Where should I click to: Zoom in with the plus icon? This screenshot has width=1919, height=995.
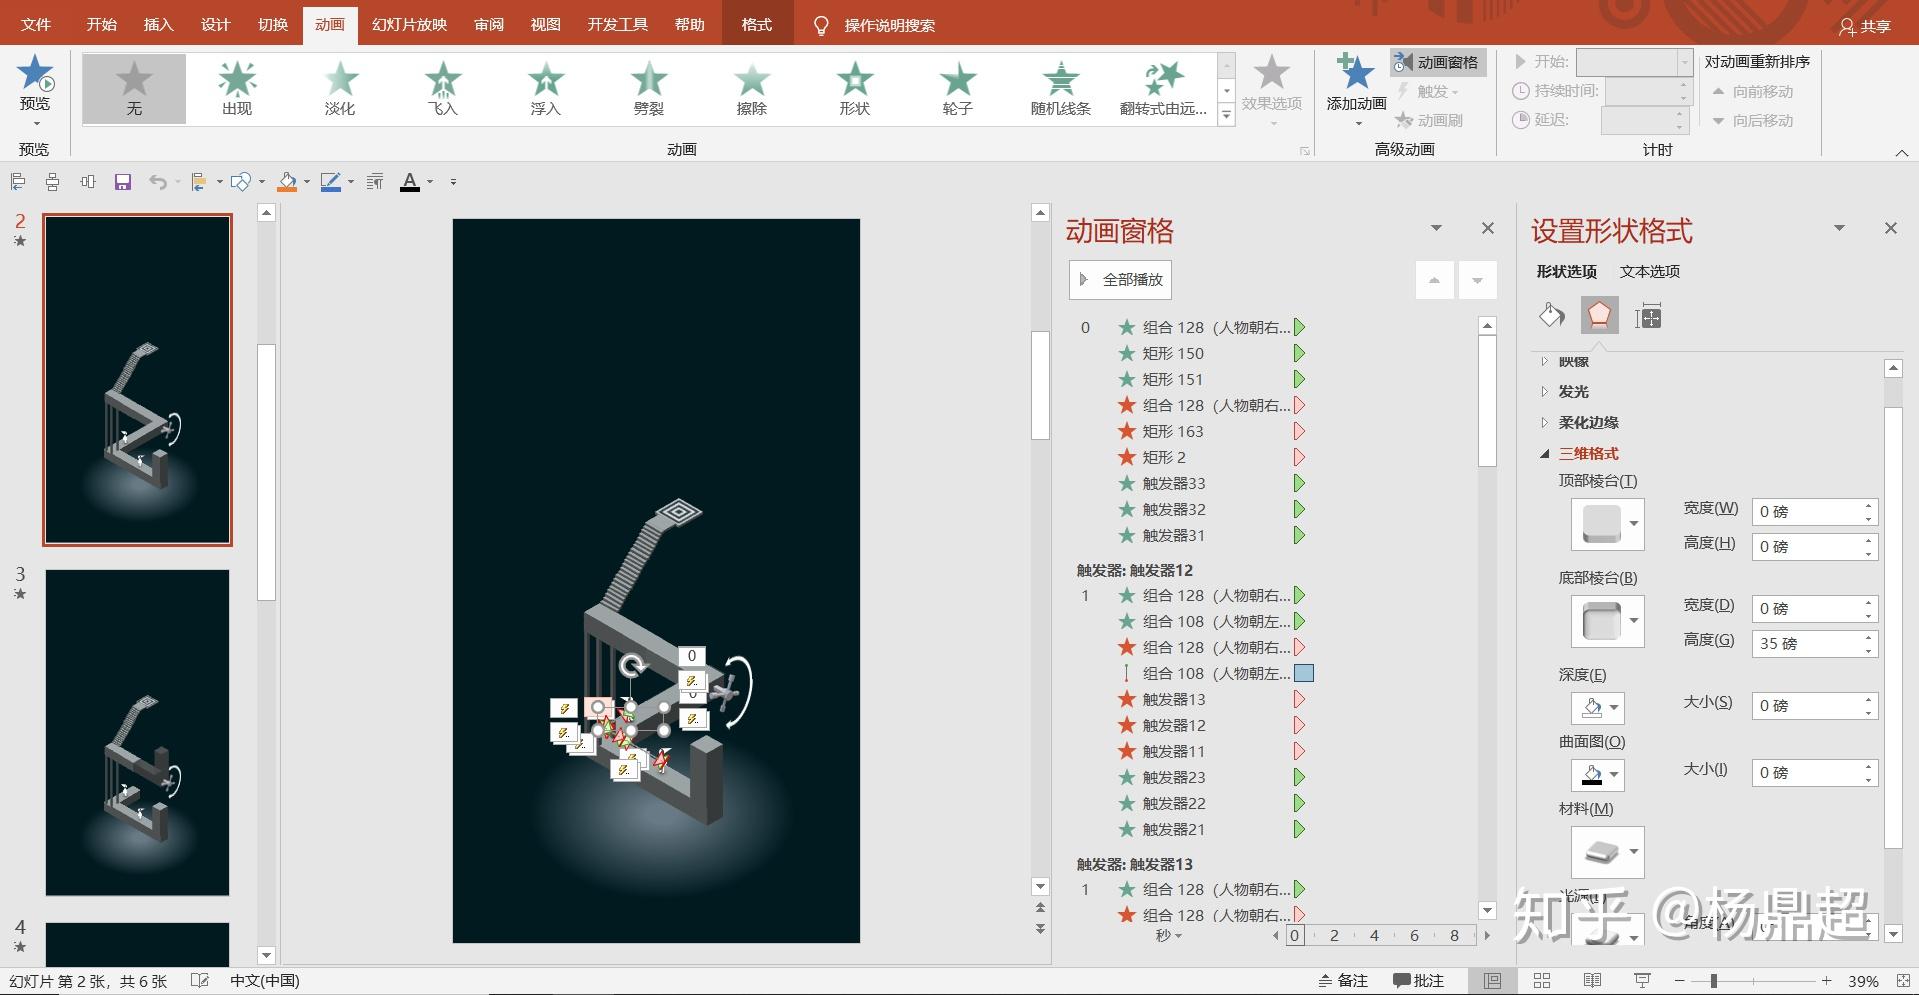click(1826, 981)
